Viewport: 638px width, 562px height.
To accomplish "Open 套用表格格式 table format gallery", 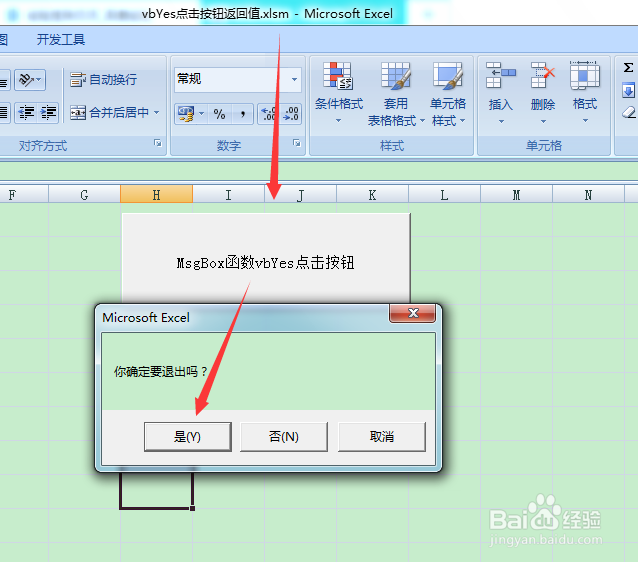I will [x=395, y=94].
